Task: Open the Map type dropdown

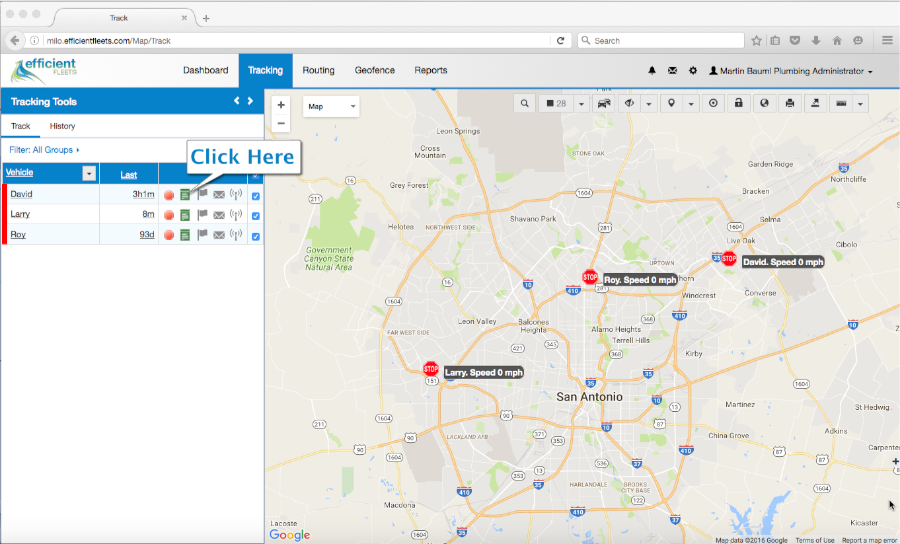Action: pos(331,106)
